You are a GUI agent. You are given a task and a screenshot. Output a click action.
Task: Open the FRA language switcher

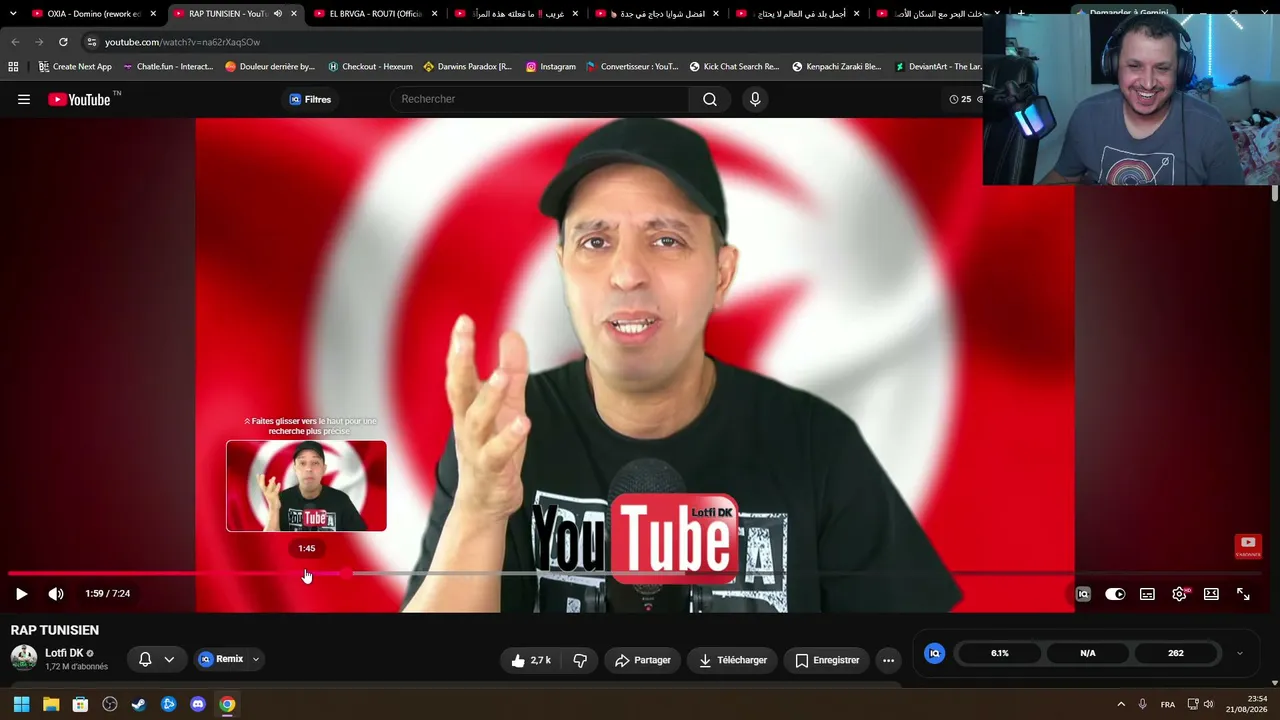tap(1167, 705)
